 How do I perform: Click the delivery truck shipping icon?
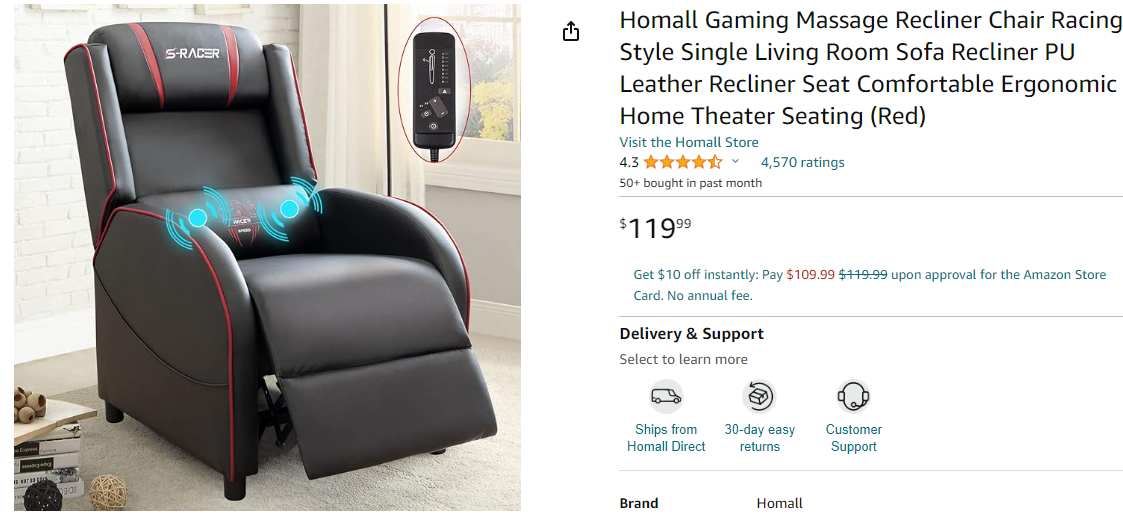point(666,396)
